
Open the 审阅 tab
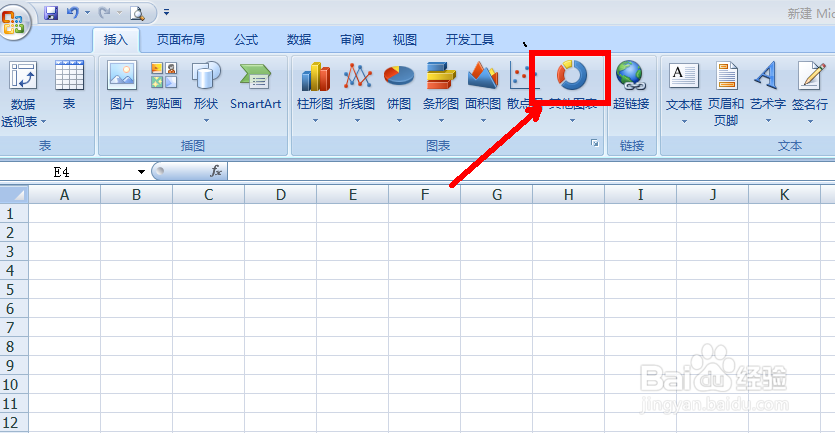click(352, 40)
